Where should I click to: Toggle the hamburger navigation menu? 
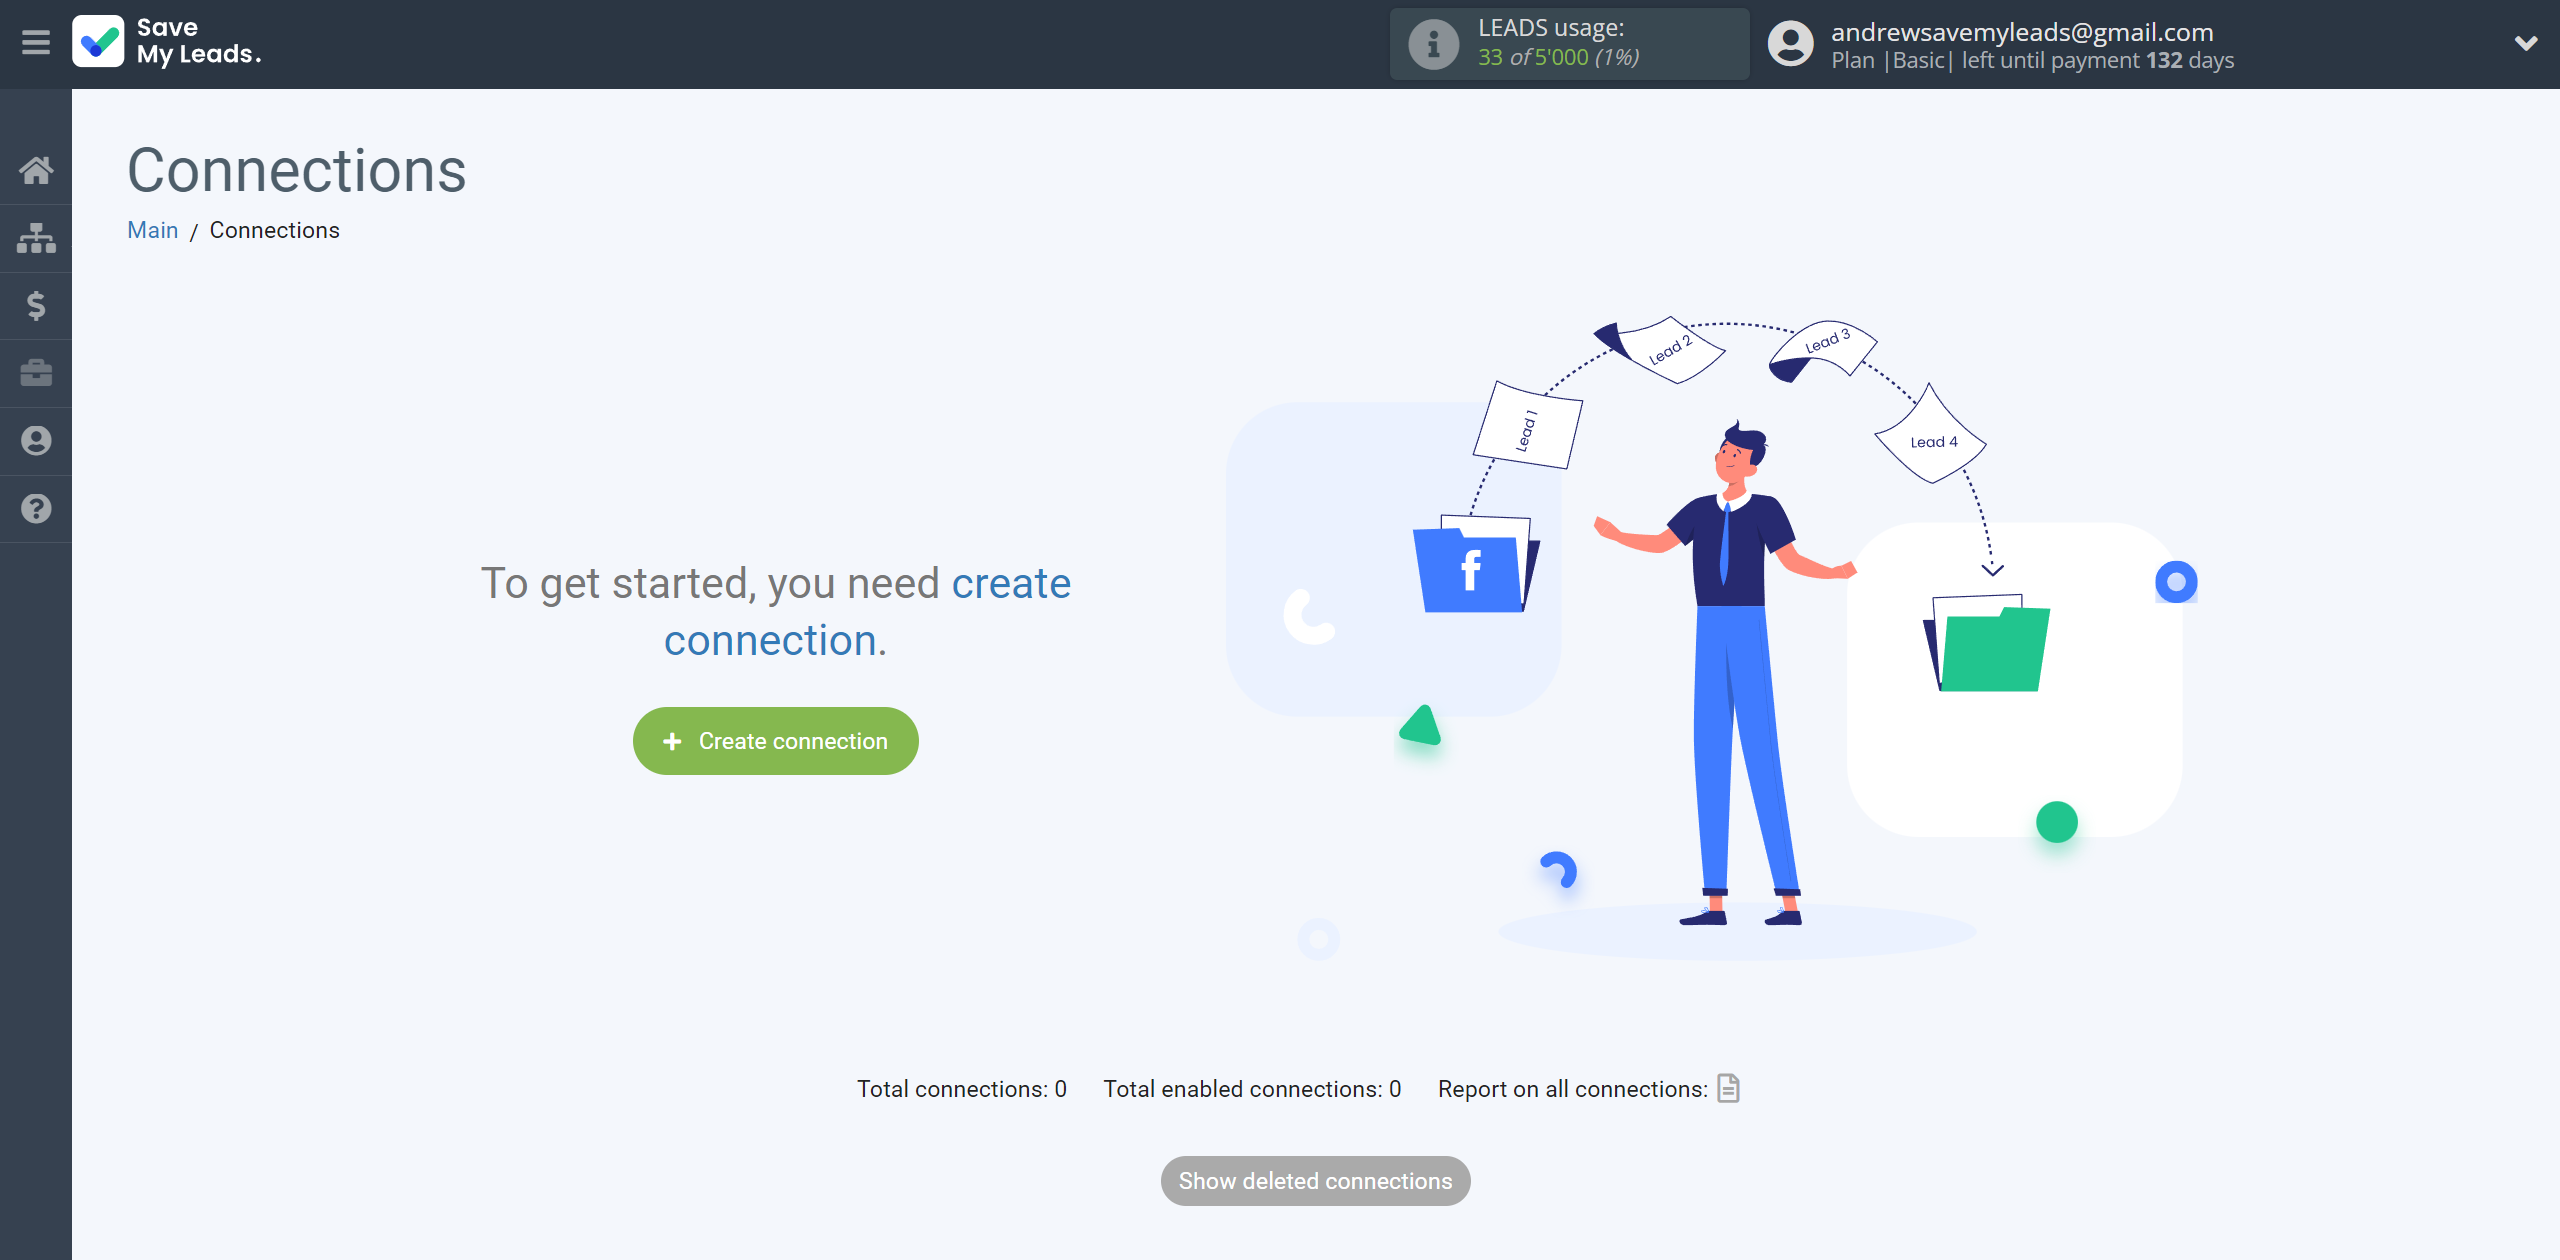click(36, 42)
